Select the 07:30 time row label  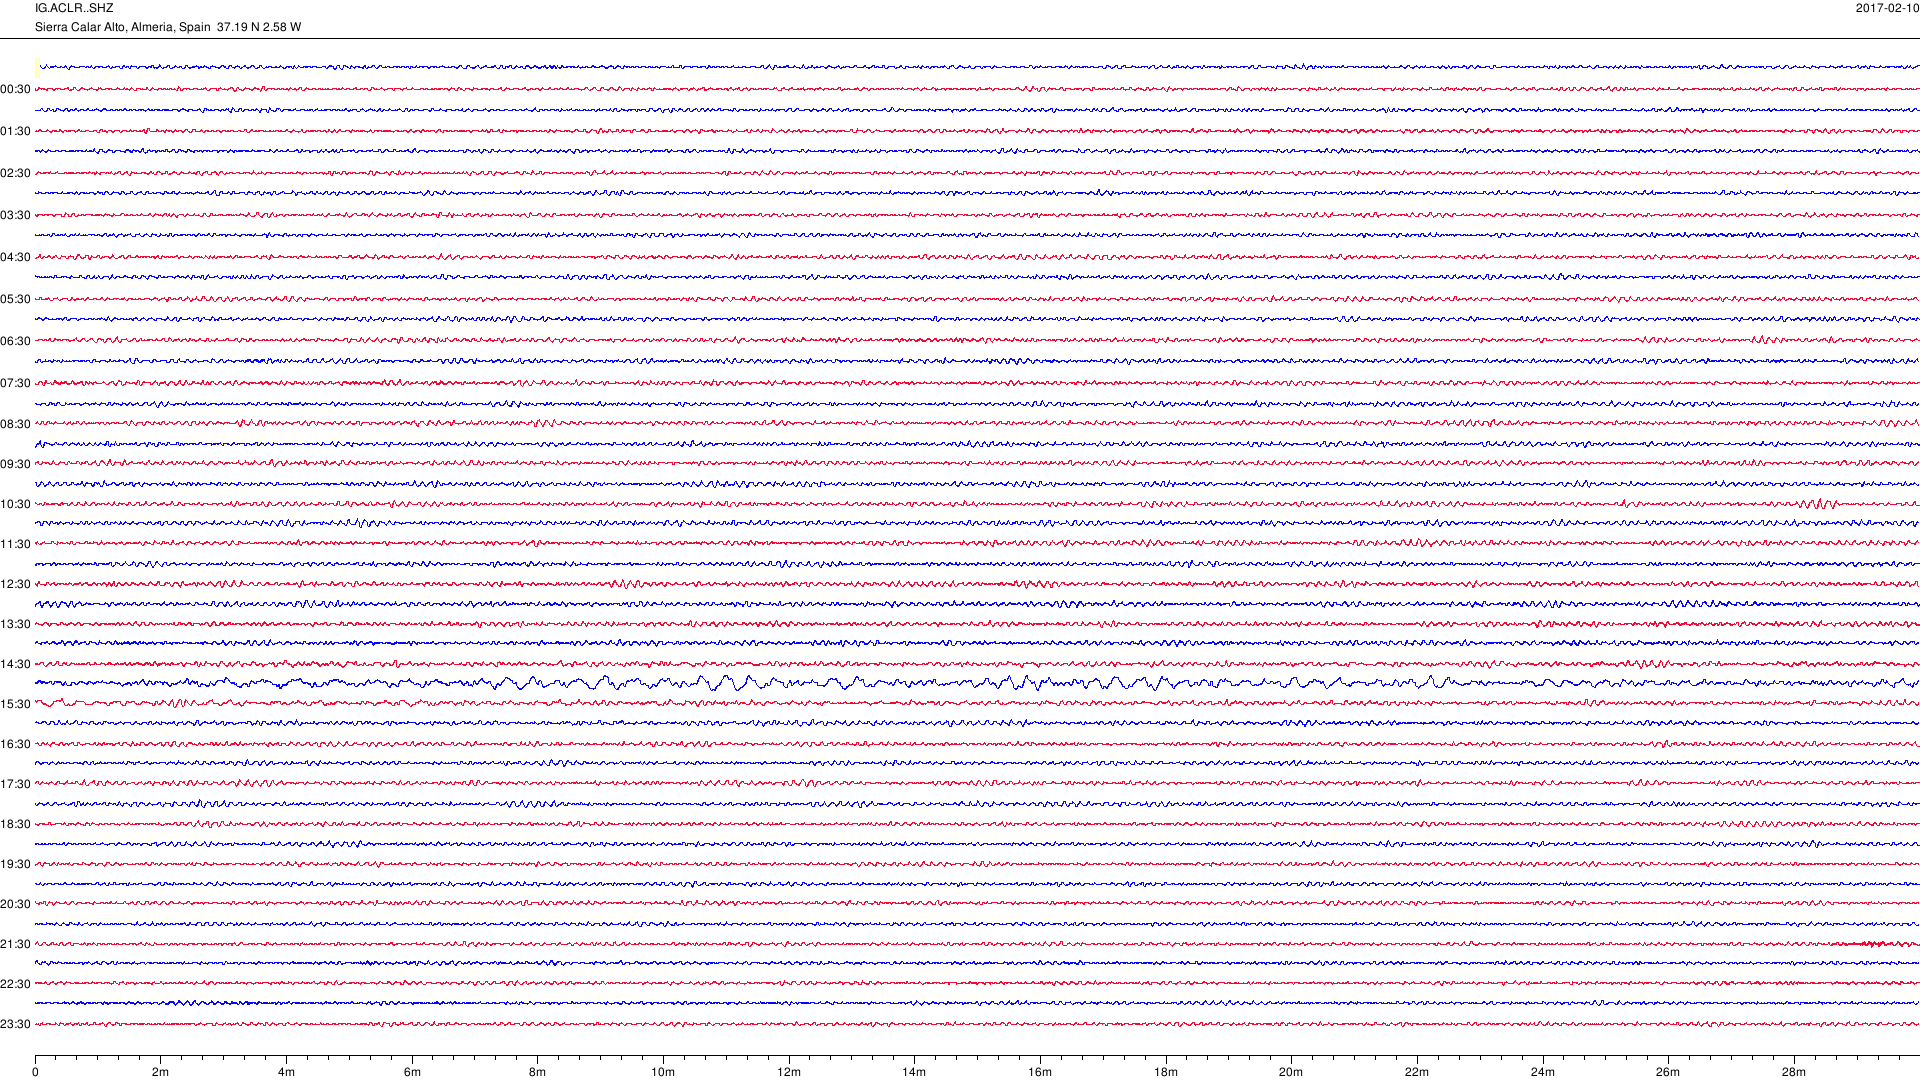point(16,383)
